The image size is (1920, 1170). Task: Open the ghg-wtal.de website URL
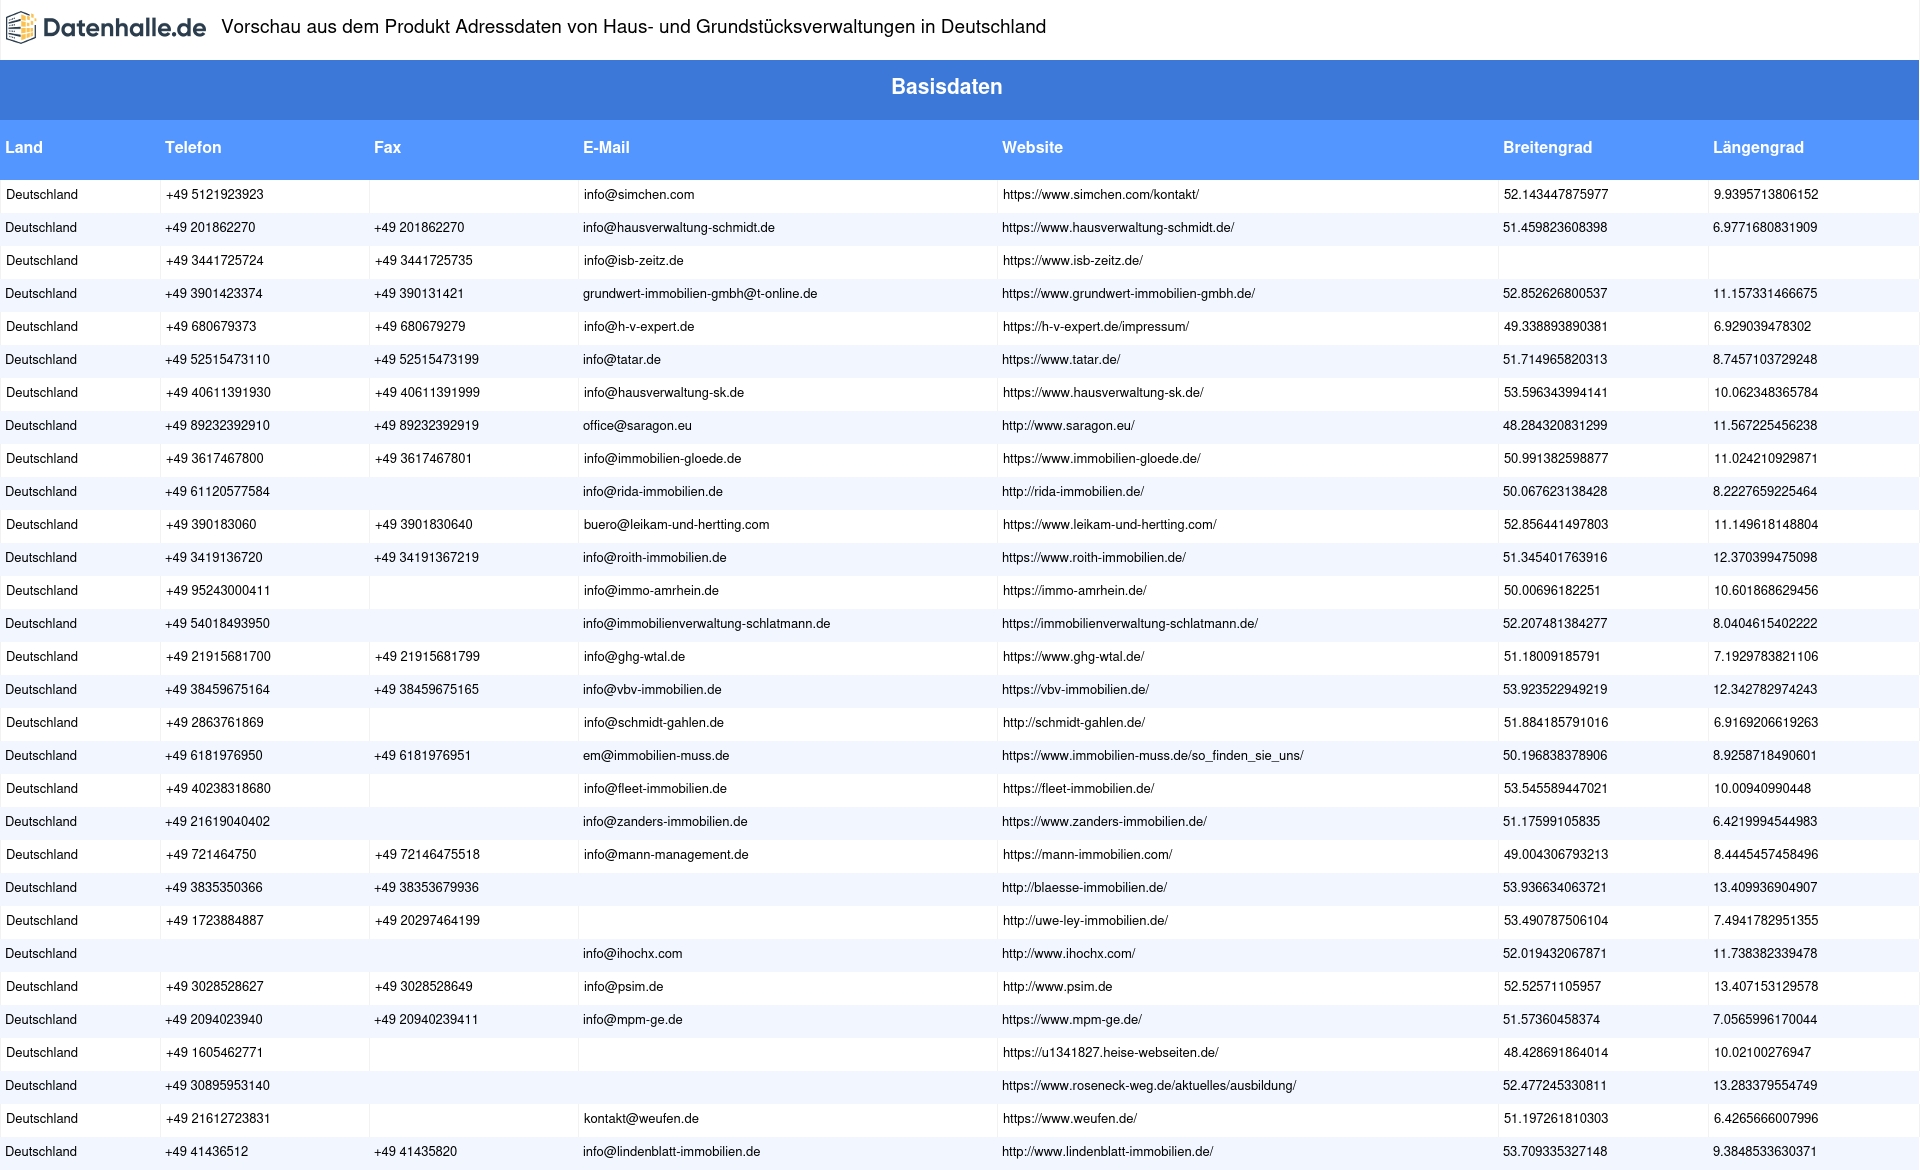pyautogui.click(x=1074, y=657)
